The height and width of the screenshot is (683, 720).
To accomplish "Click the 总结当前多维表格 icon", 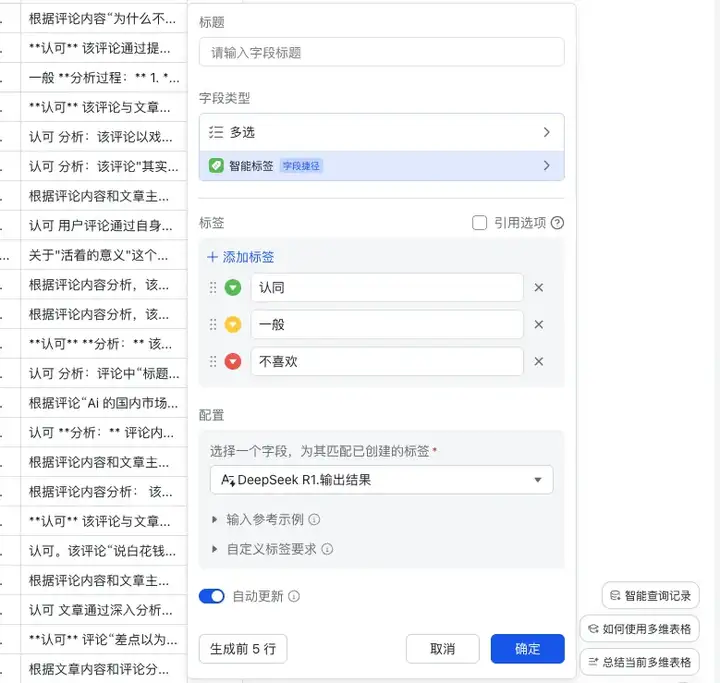I will click(593, 662).
